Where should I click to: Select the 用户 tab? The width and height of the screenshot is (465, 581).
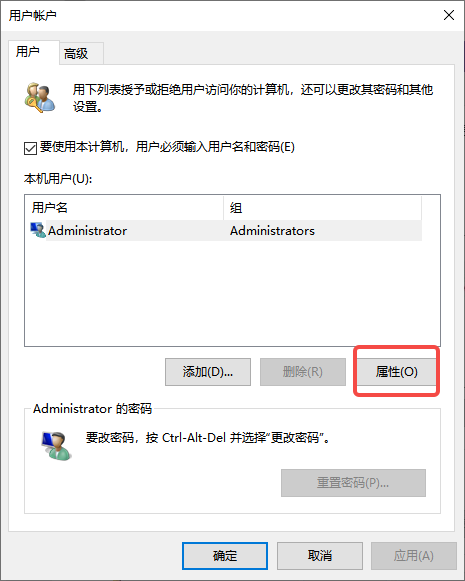point(28,52)
